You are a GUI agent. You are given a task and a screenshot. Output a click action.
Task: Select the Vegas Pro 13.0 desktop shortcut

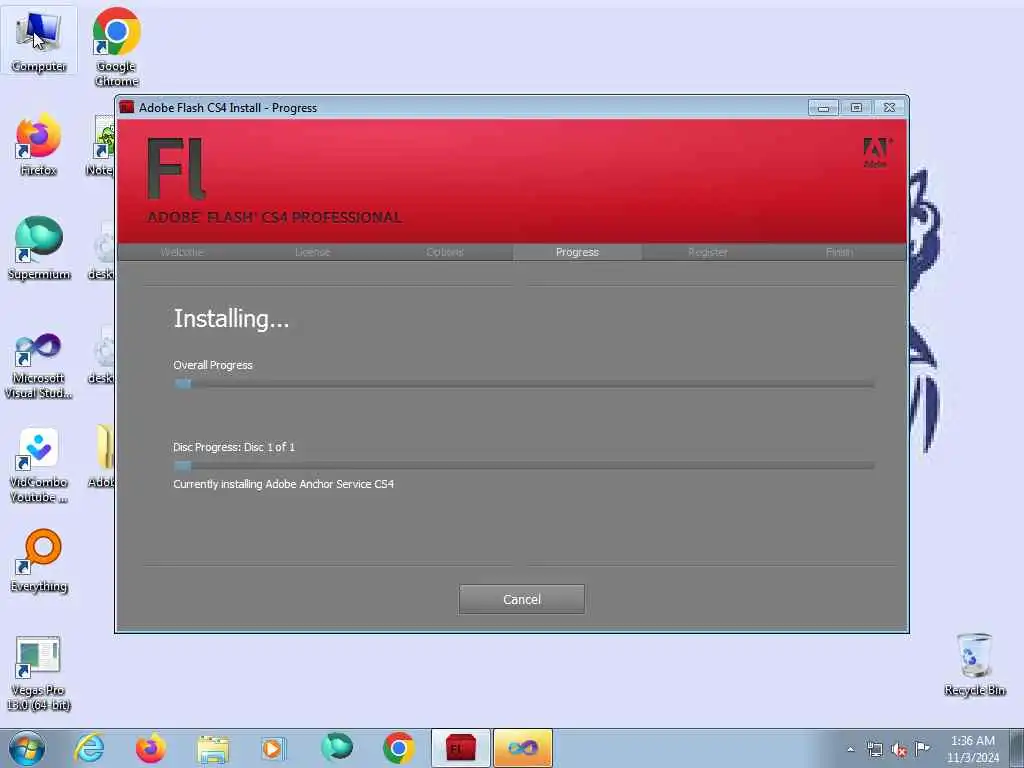(39, 674)
